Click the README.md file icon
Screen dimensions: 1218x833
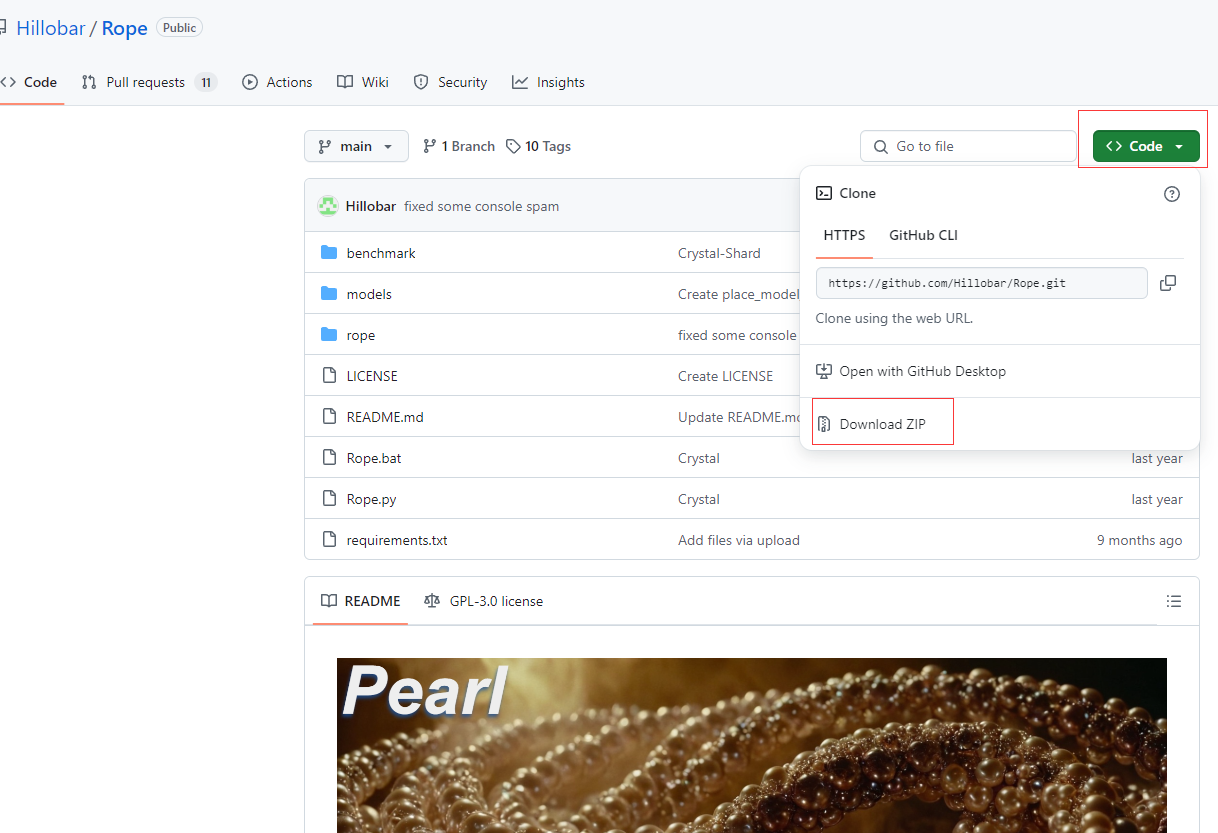329,417
